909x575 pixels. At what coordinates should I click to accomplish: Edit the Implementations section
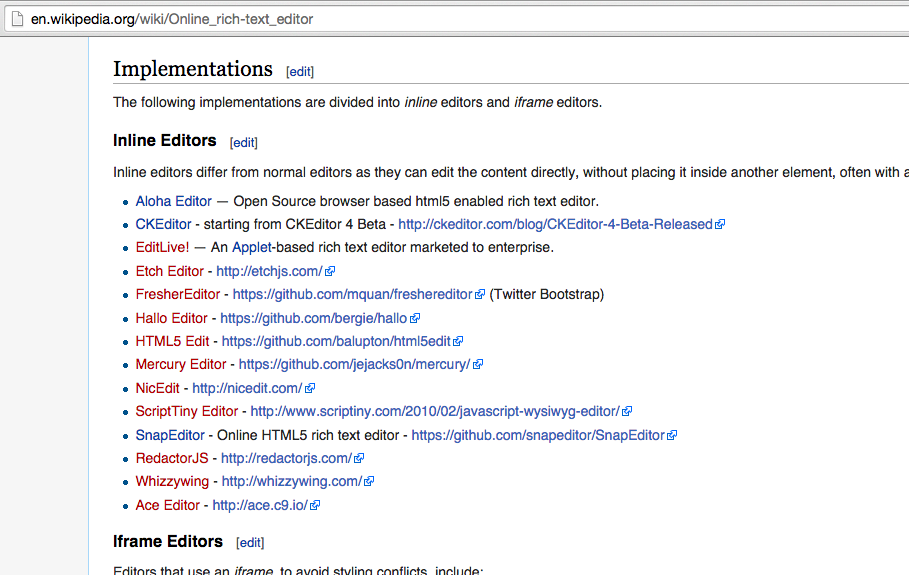point(300,72)
